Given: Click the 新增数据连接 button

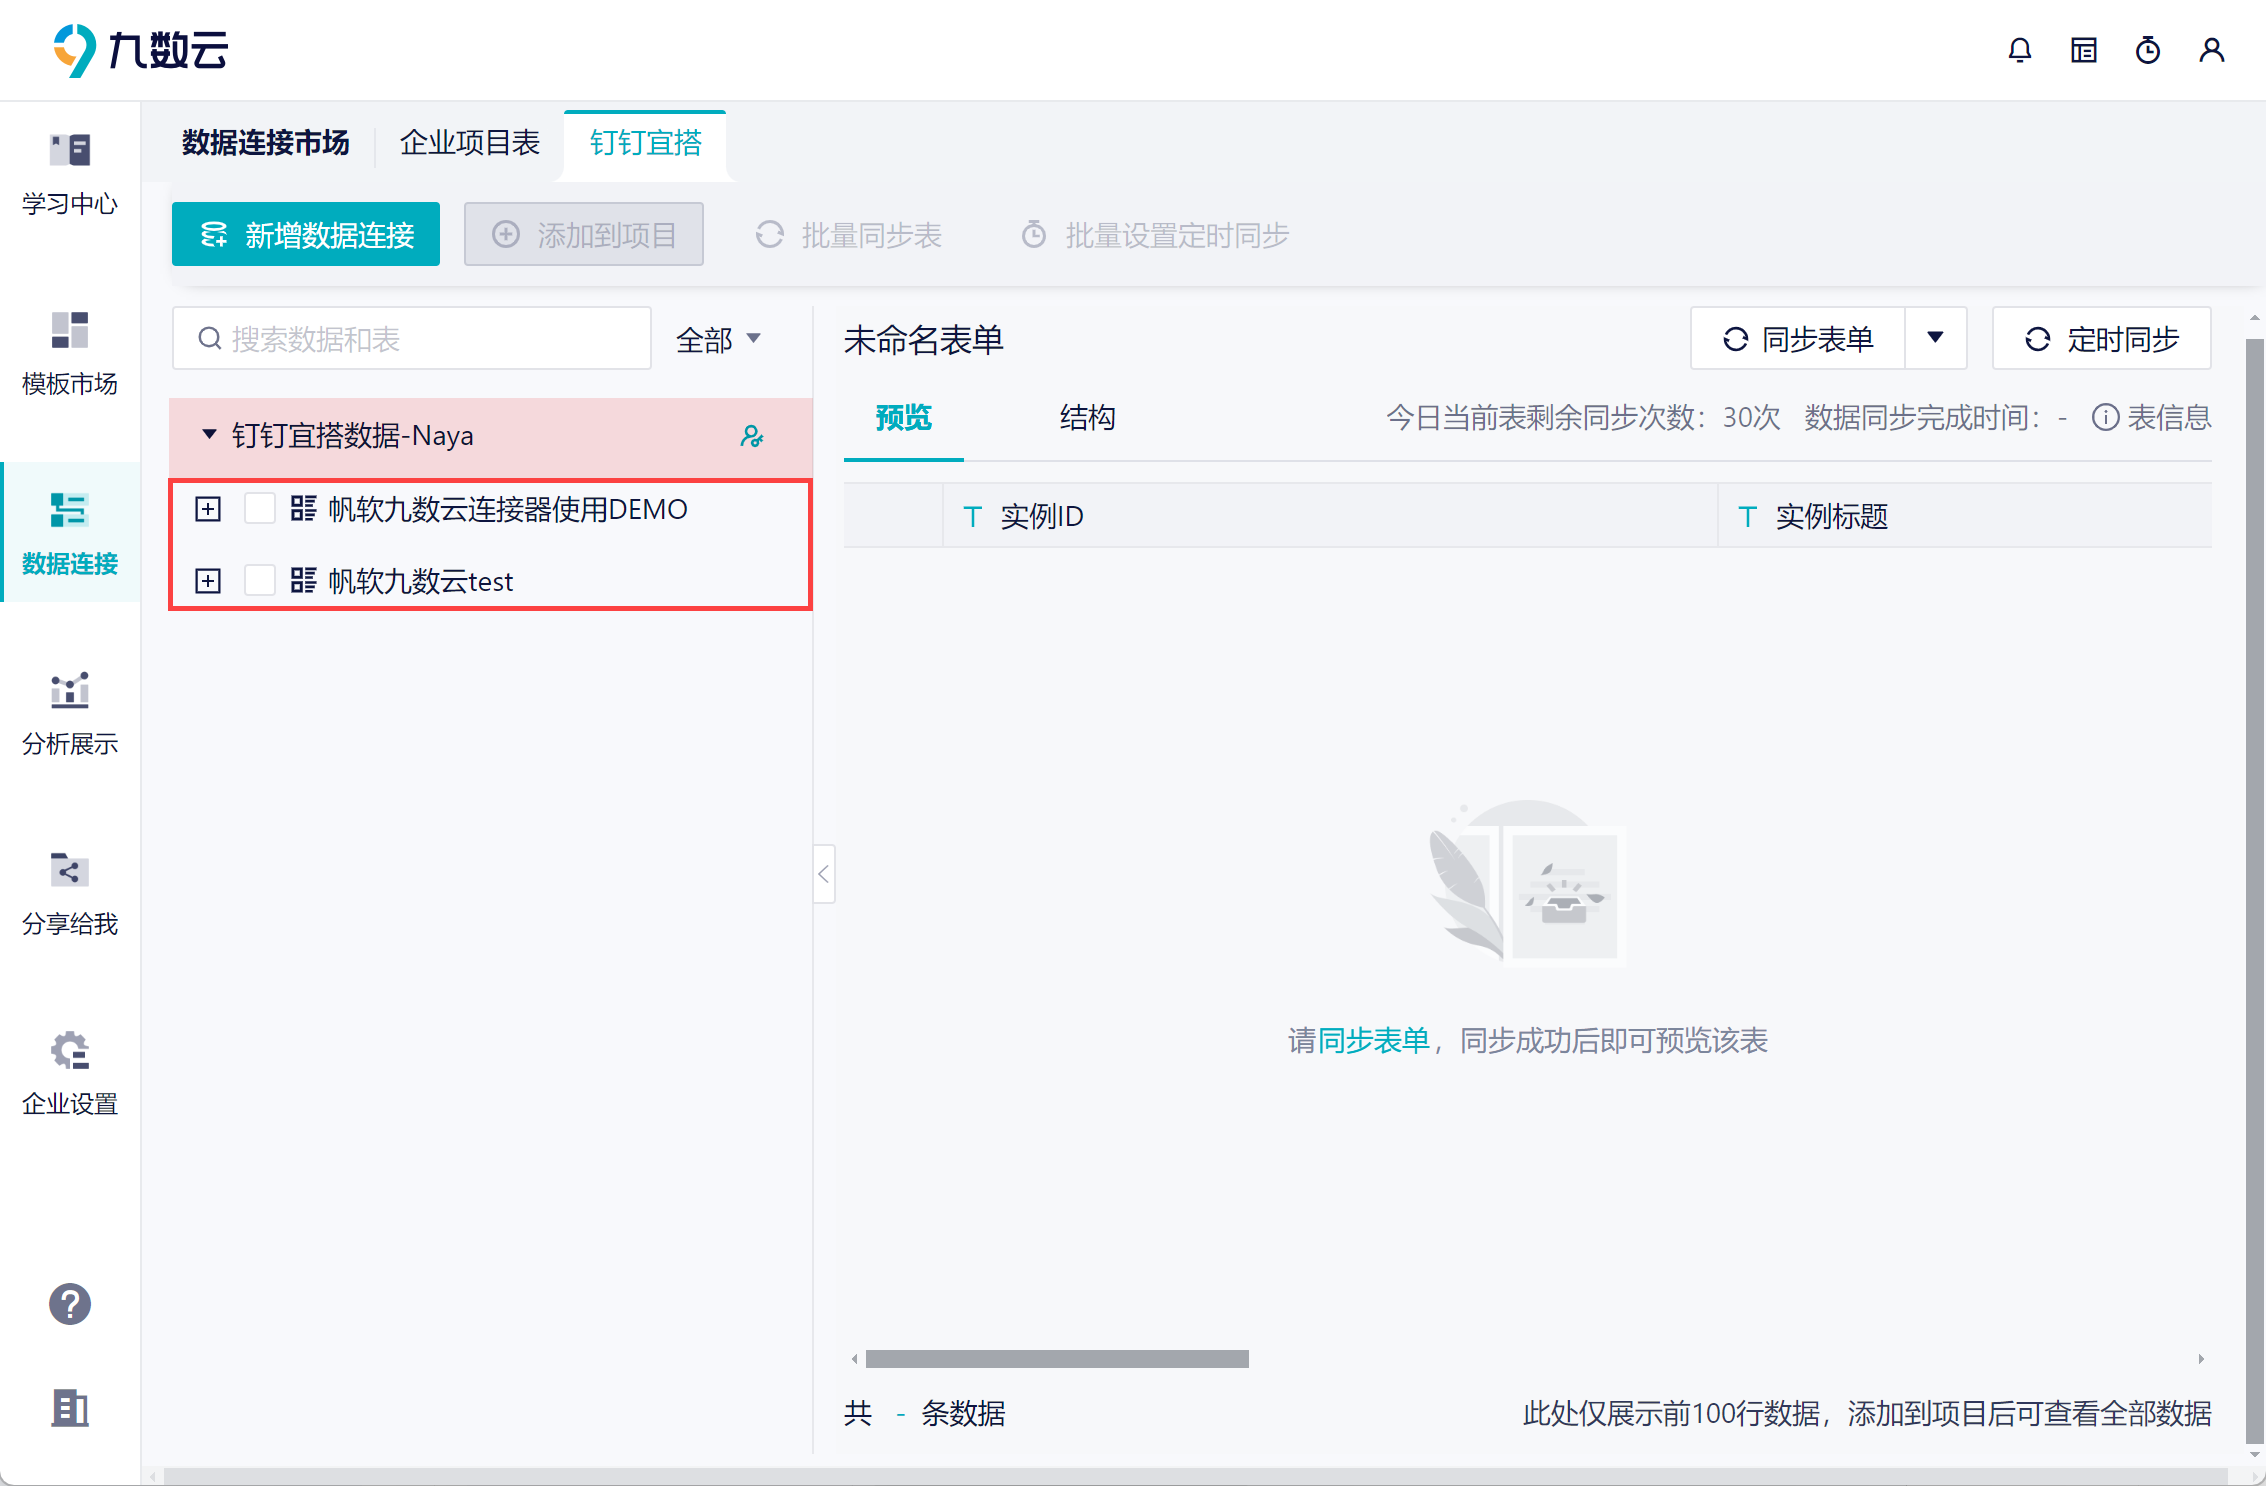Looking at the screenshot, I should point(306,235).
